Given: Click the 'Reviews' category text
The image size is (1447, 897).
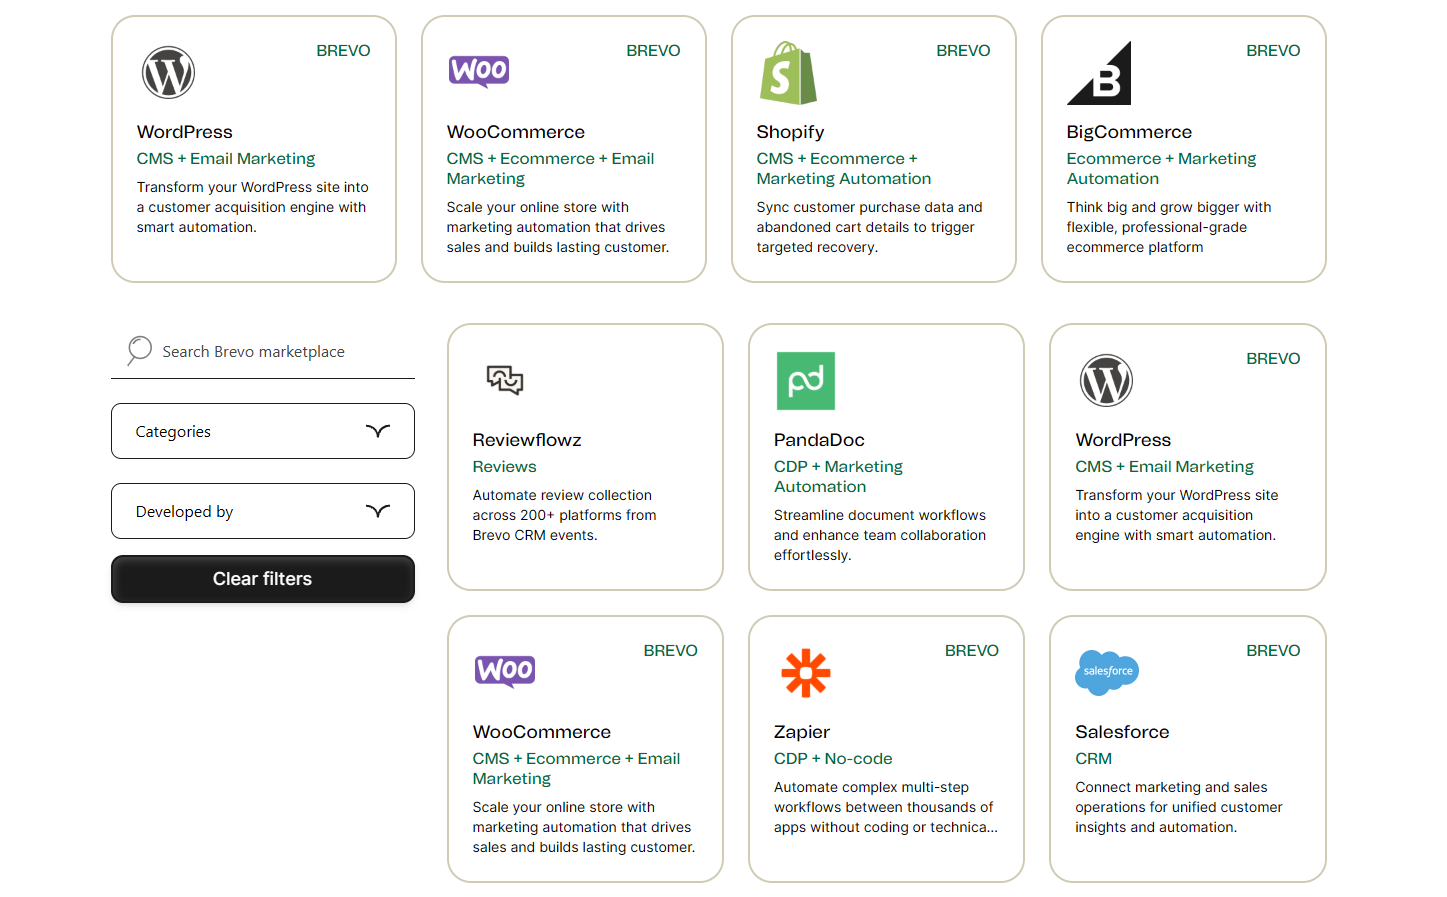Looking at the screenshot, I should 504,467.
